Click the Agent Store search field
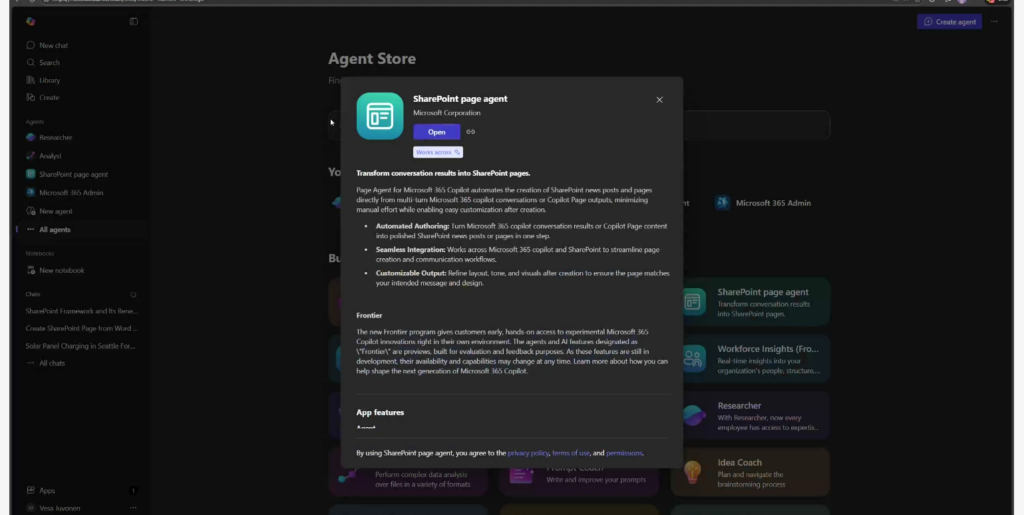Screen dimensions: 1024x515 tap(579, 125)
